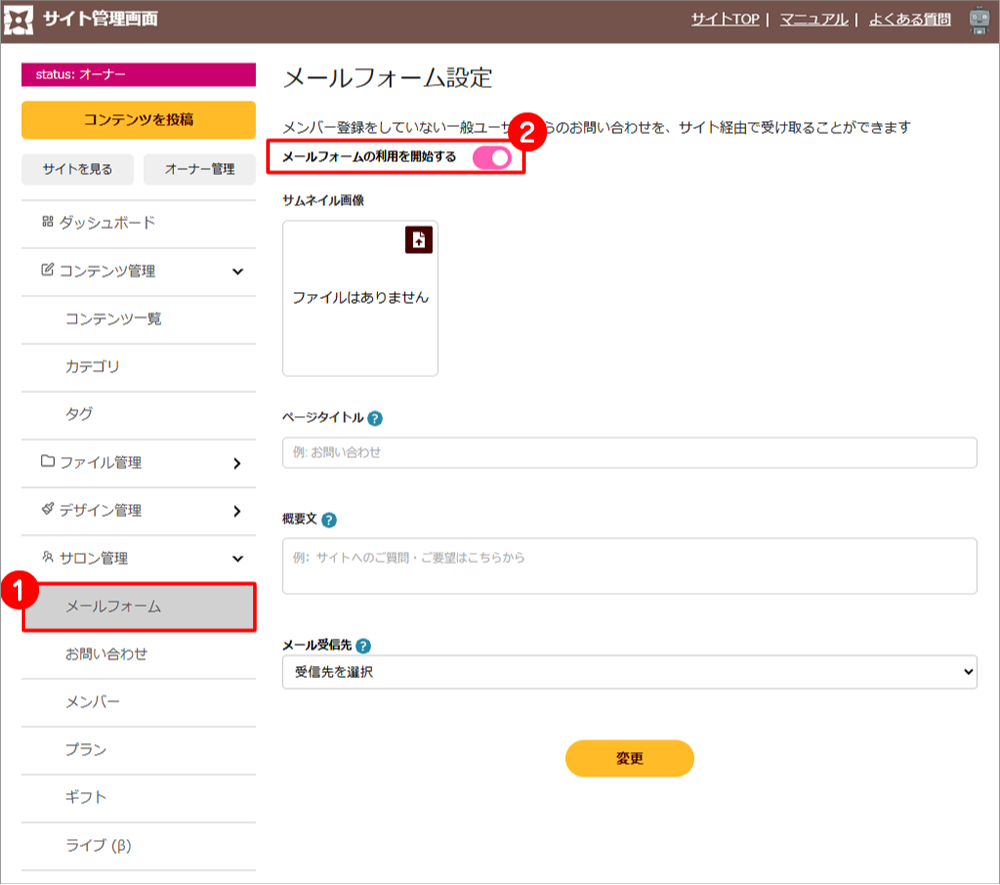The width and height of the screenshot is (1000, 885).
Task: Click the サイトを見る button
Action: pos(77,170)
